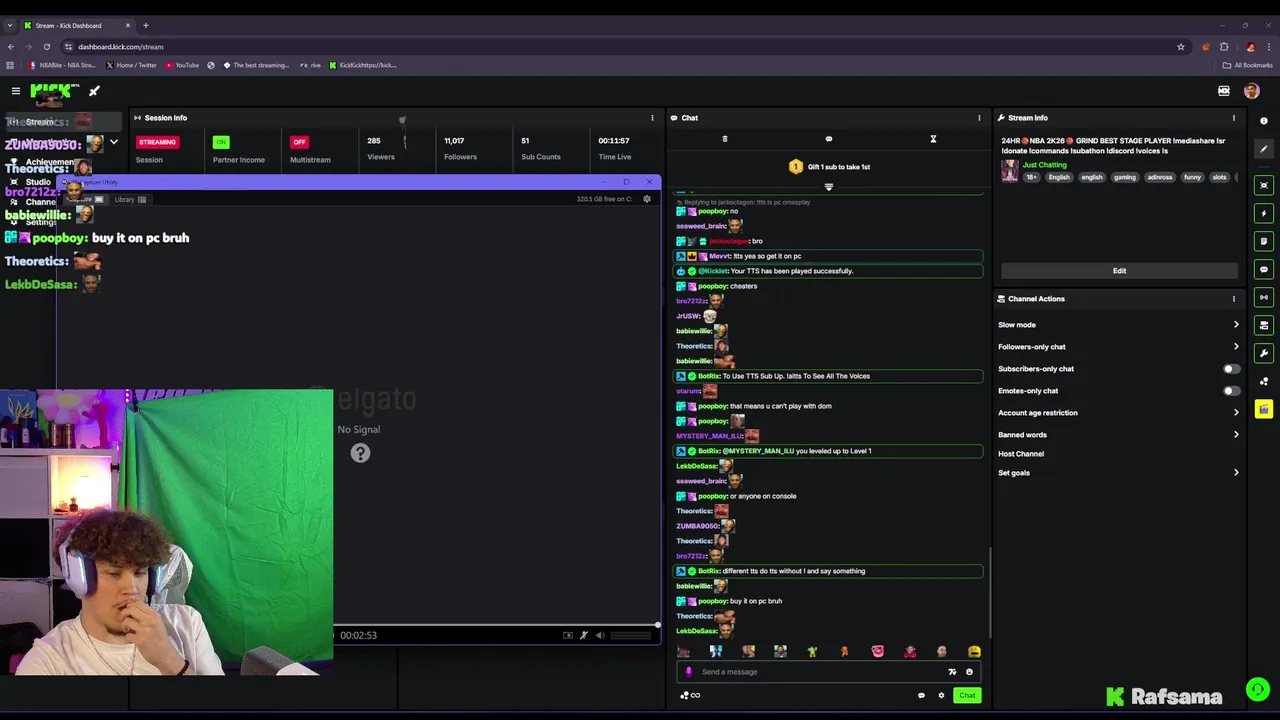Open the Channel Actions three-dot menu

[x=1233, y=299]
